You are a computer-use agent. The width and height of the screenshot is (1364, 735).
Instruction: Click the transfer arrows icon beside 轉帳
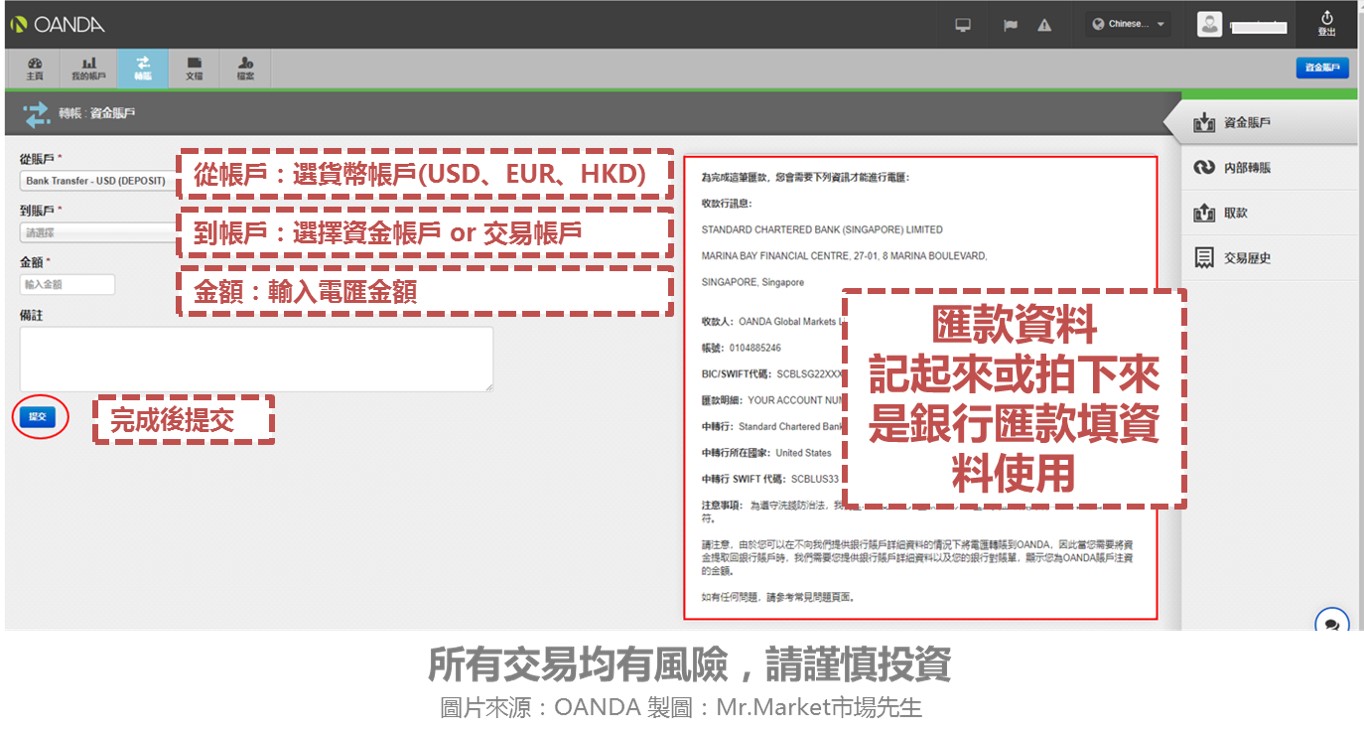[36, 114]
